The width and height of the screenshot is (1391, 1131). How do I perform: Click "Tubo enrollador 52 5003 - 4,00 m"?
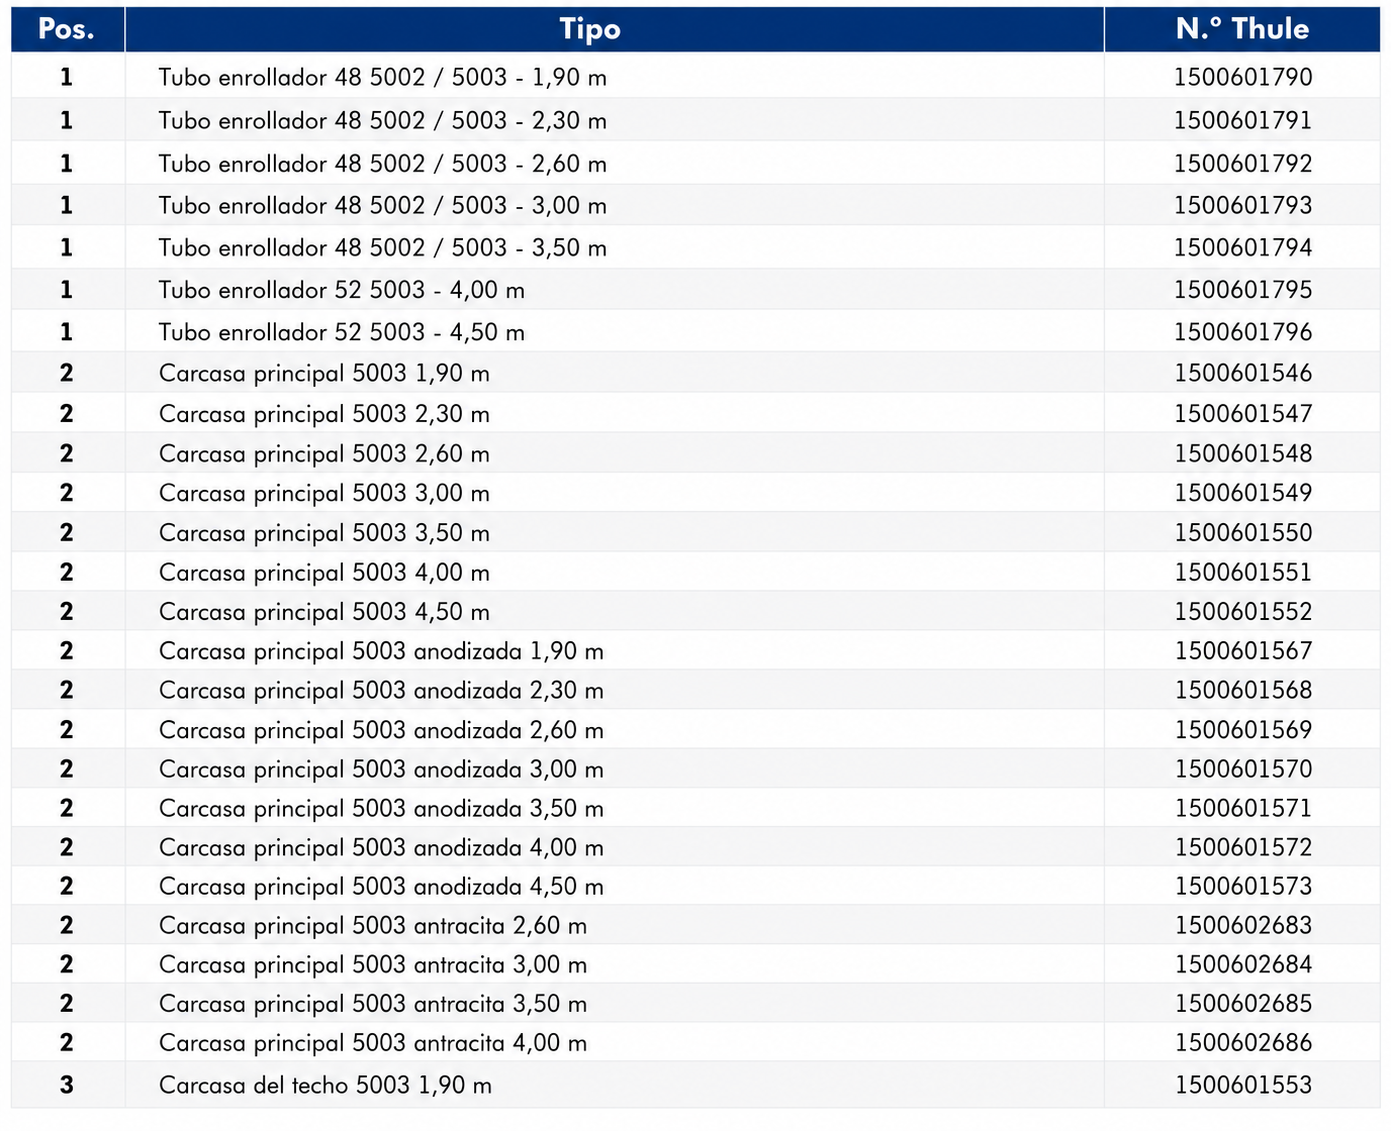[x=341, y=290]
